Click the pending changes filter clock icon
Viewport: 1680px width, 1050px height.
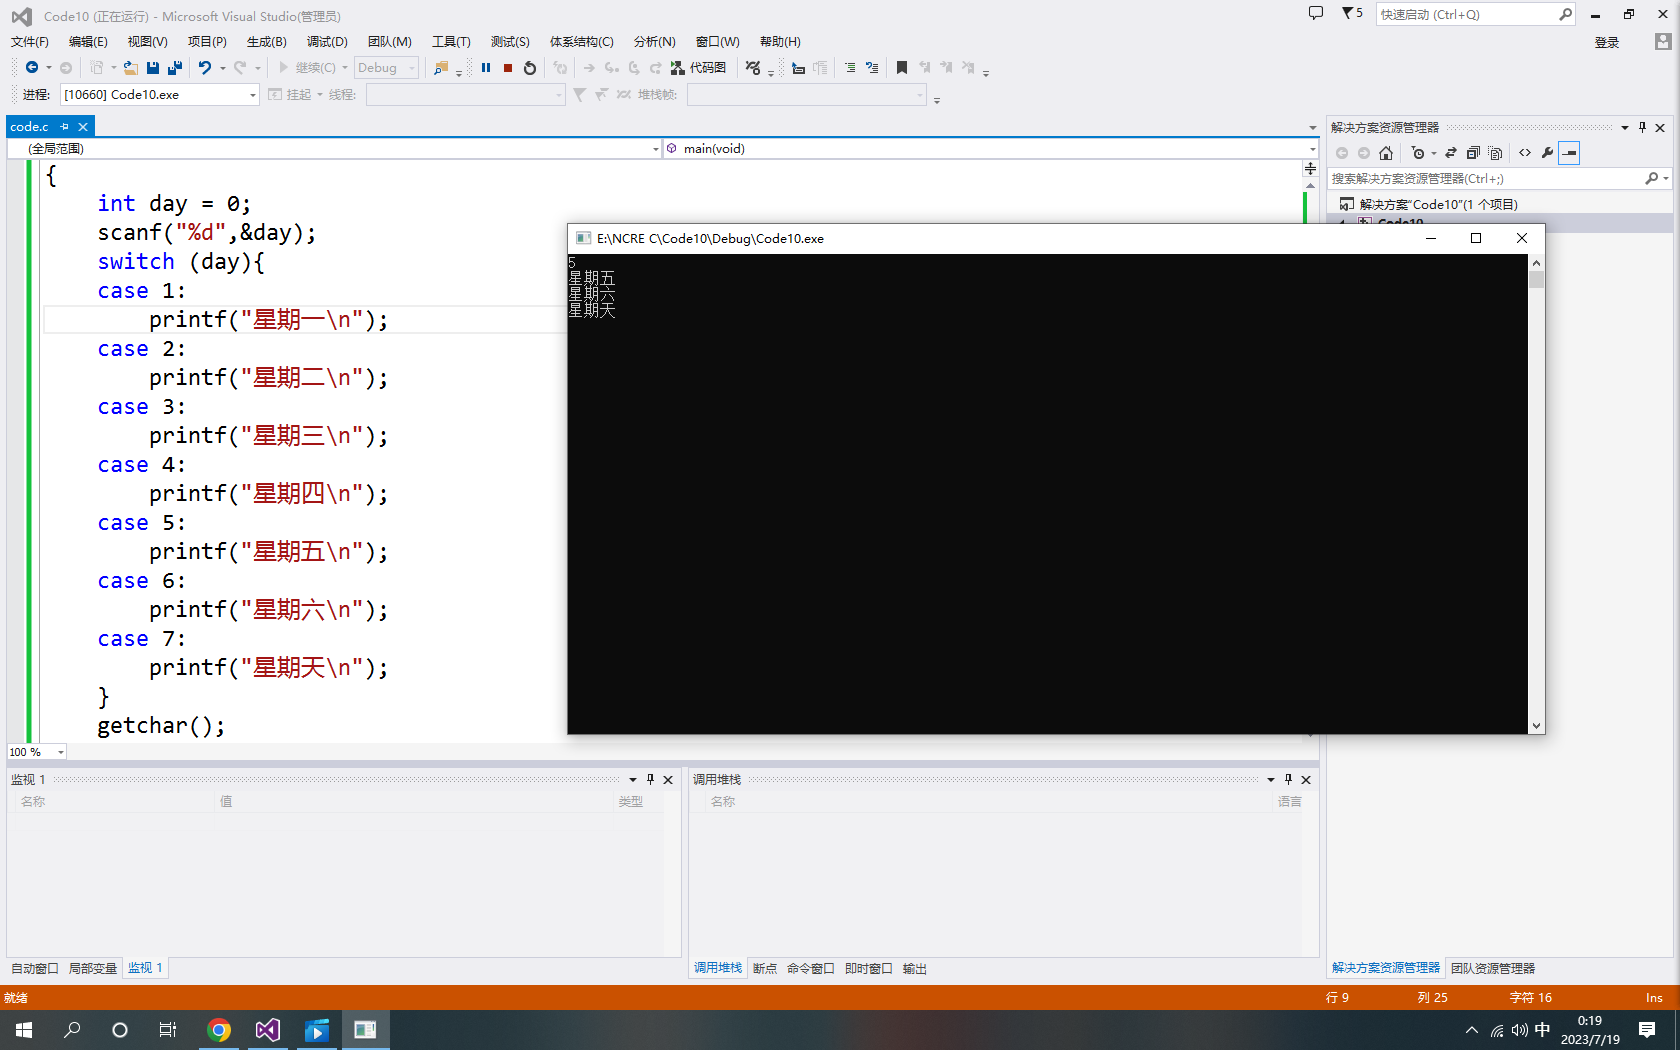[1418, 153]
